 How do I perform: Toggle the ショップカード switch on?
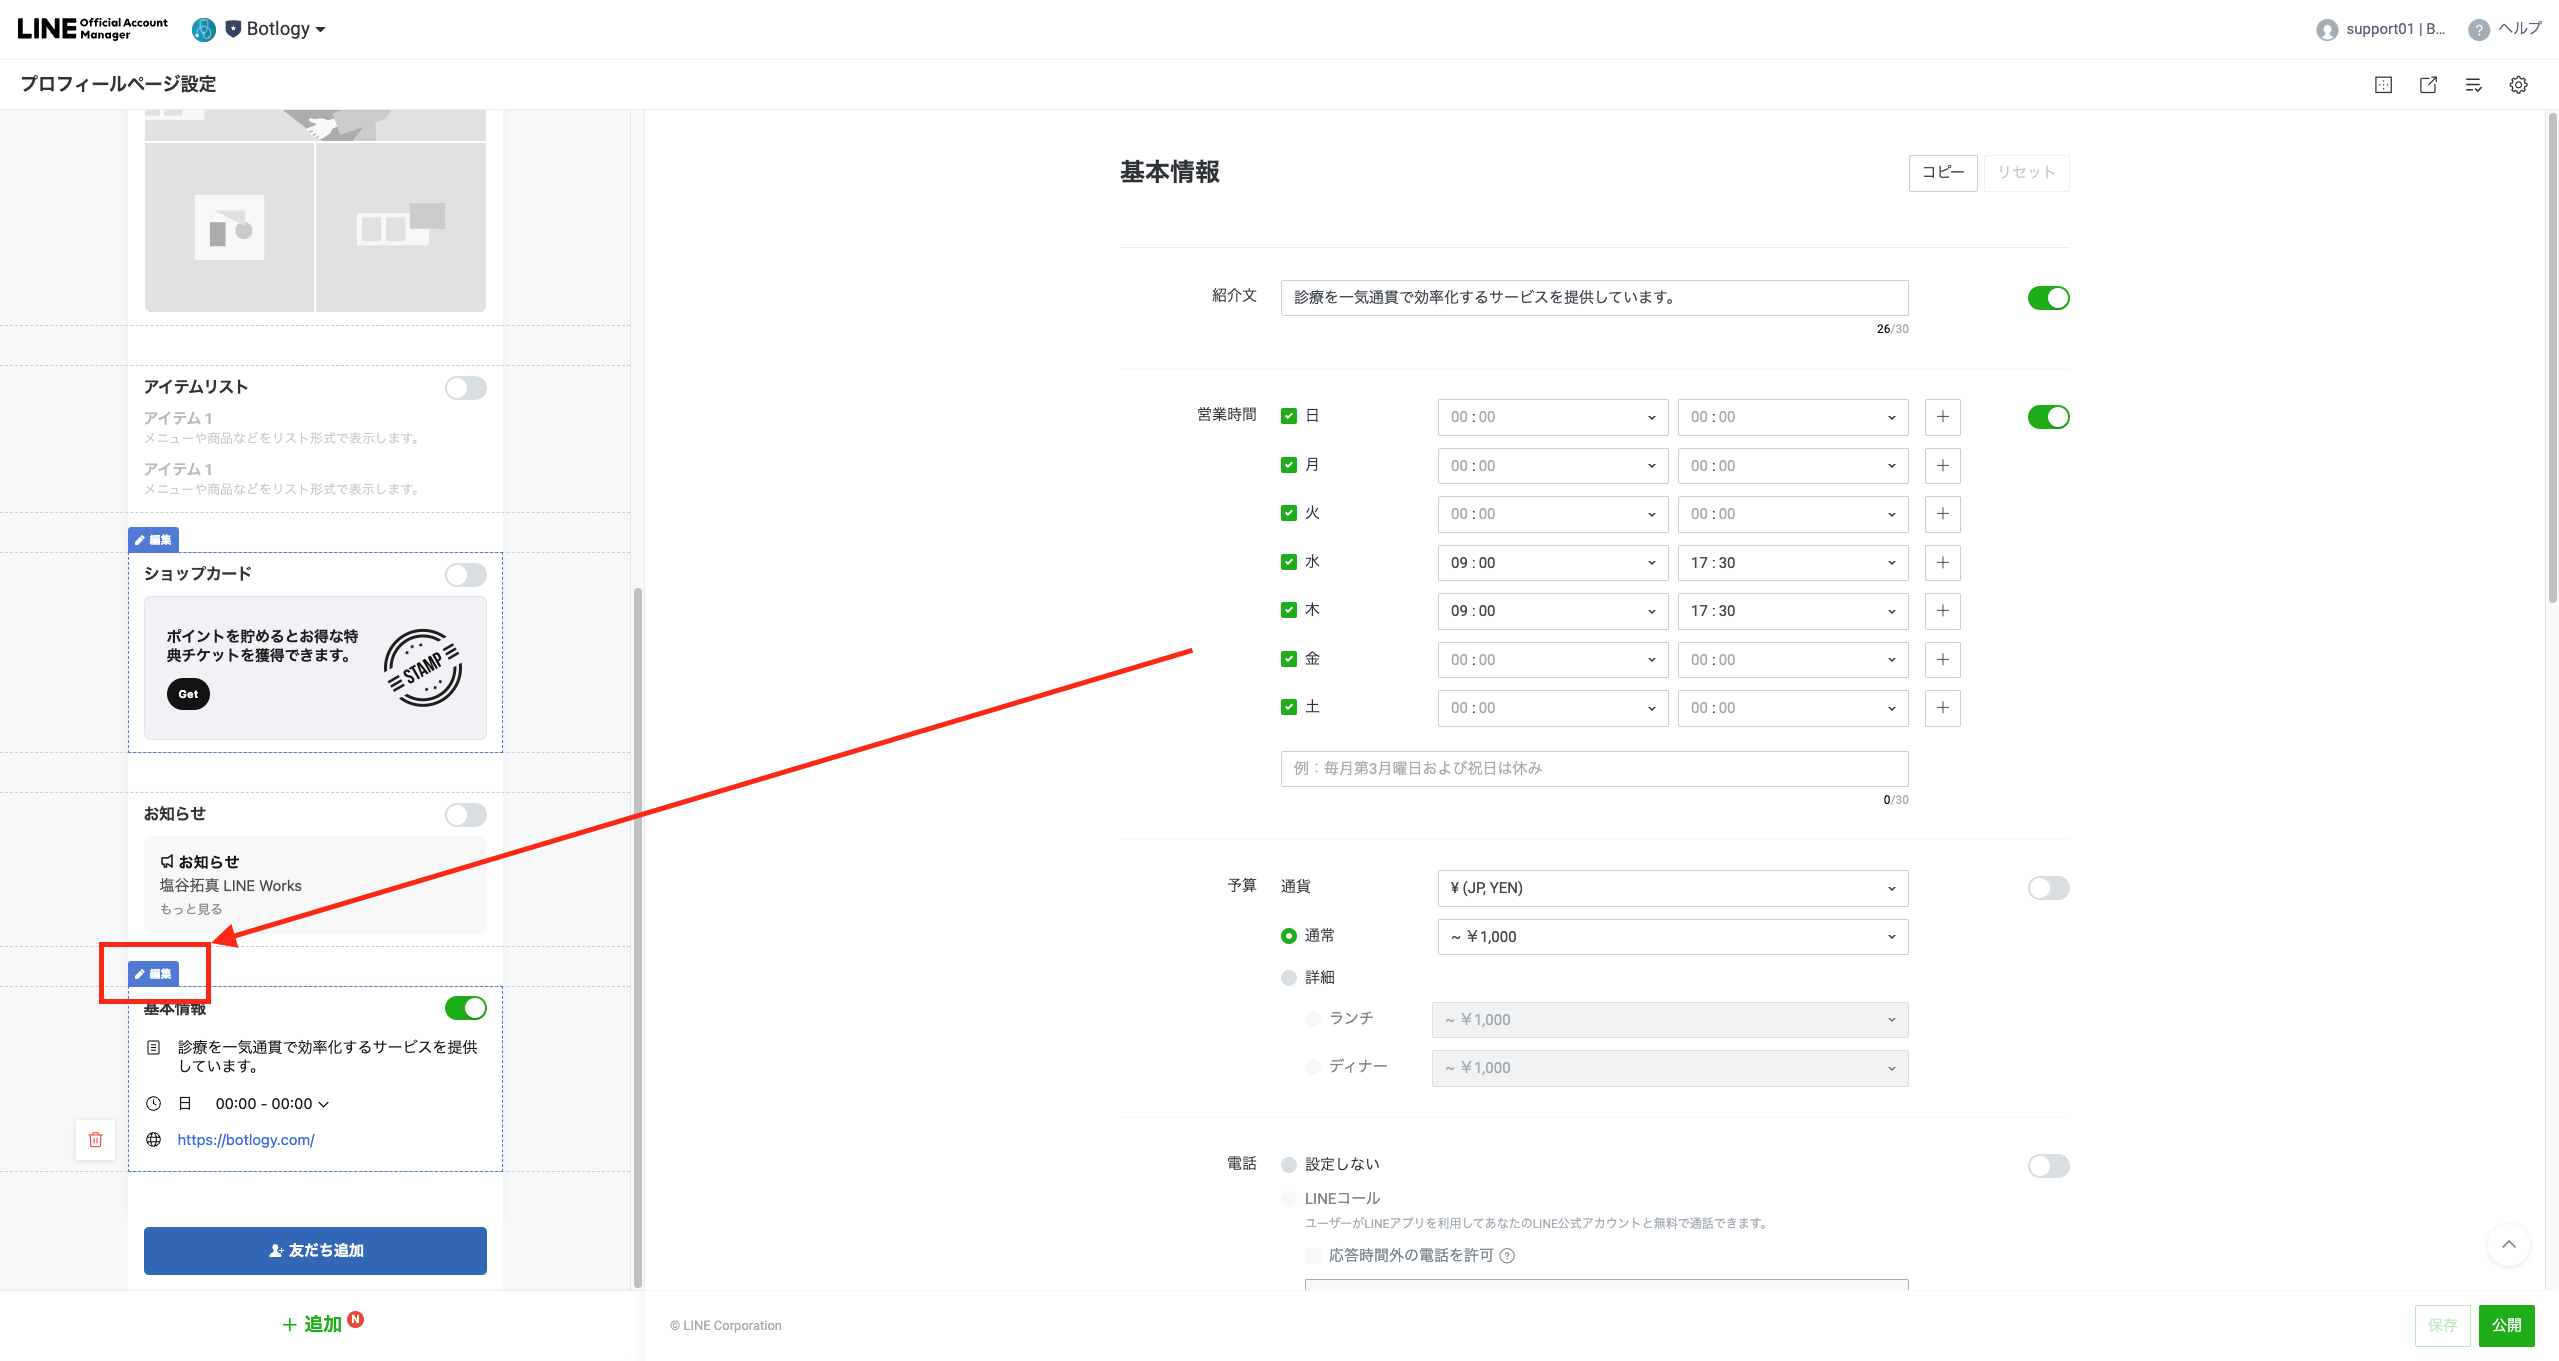[465, 575]
